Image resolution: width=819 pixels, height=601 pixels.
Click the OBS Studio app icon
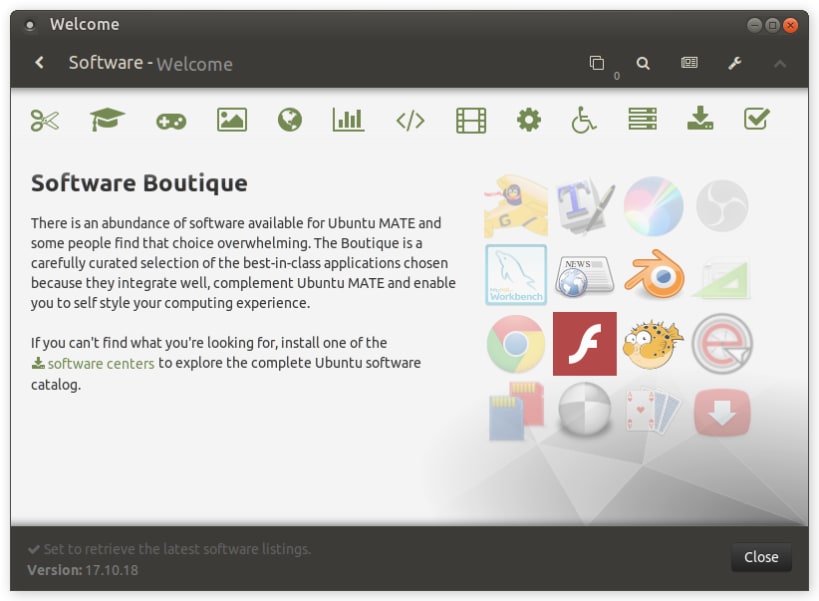(722, 206)
